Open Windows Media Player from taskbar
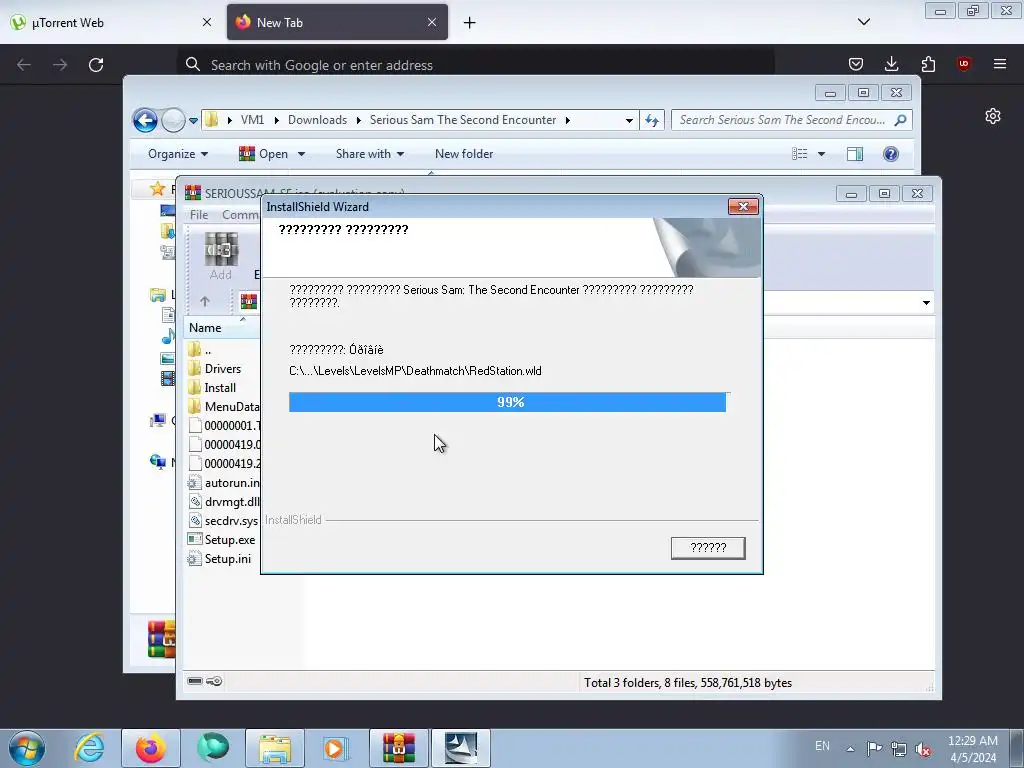 tap(336, 748)
